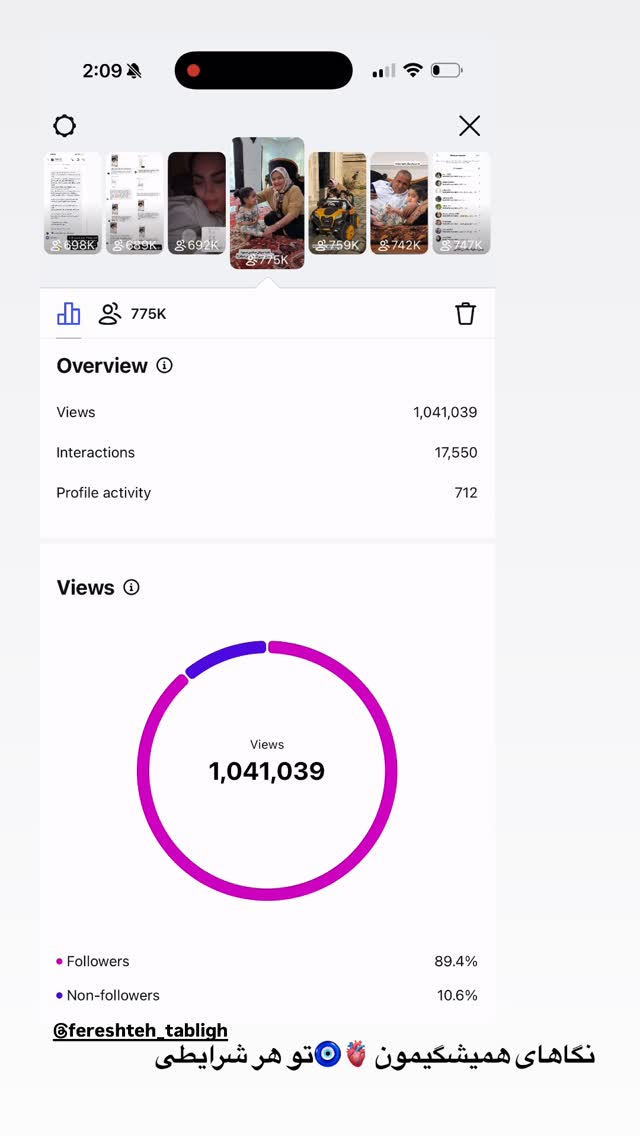The width and height of the screenshot is (640, 1136).
Task: Show info about the Overview section
Action: 165,365
